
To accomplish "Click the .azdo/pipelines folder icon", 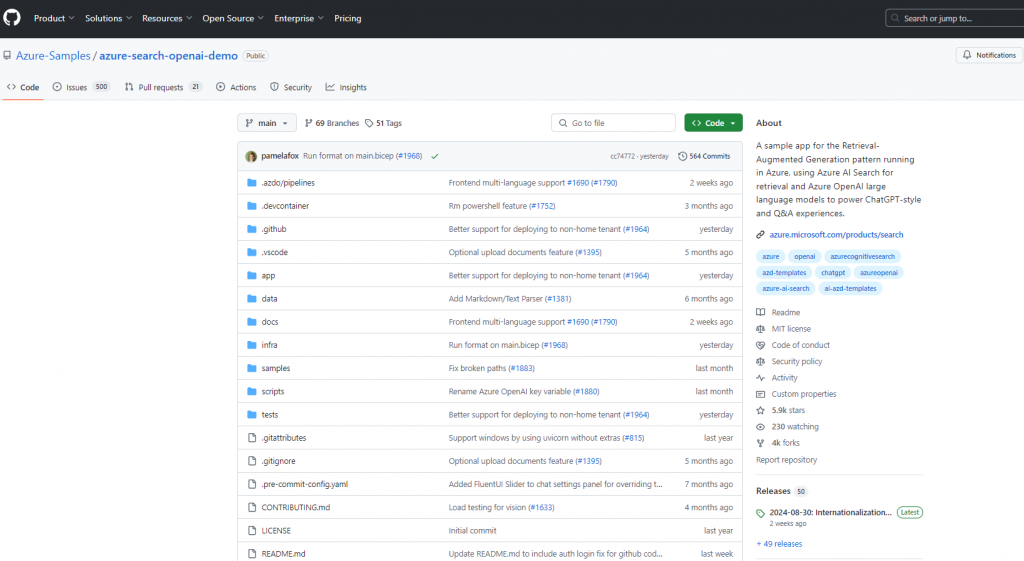I will click(252, 183).
